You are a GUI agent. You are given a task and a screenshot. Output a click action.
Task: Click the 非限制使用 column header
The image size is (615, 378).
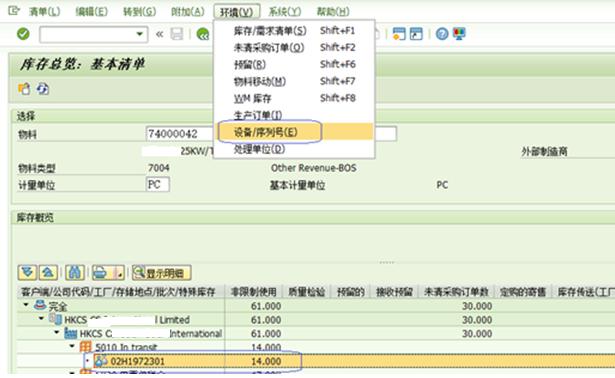(254, 292)
